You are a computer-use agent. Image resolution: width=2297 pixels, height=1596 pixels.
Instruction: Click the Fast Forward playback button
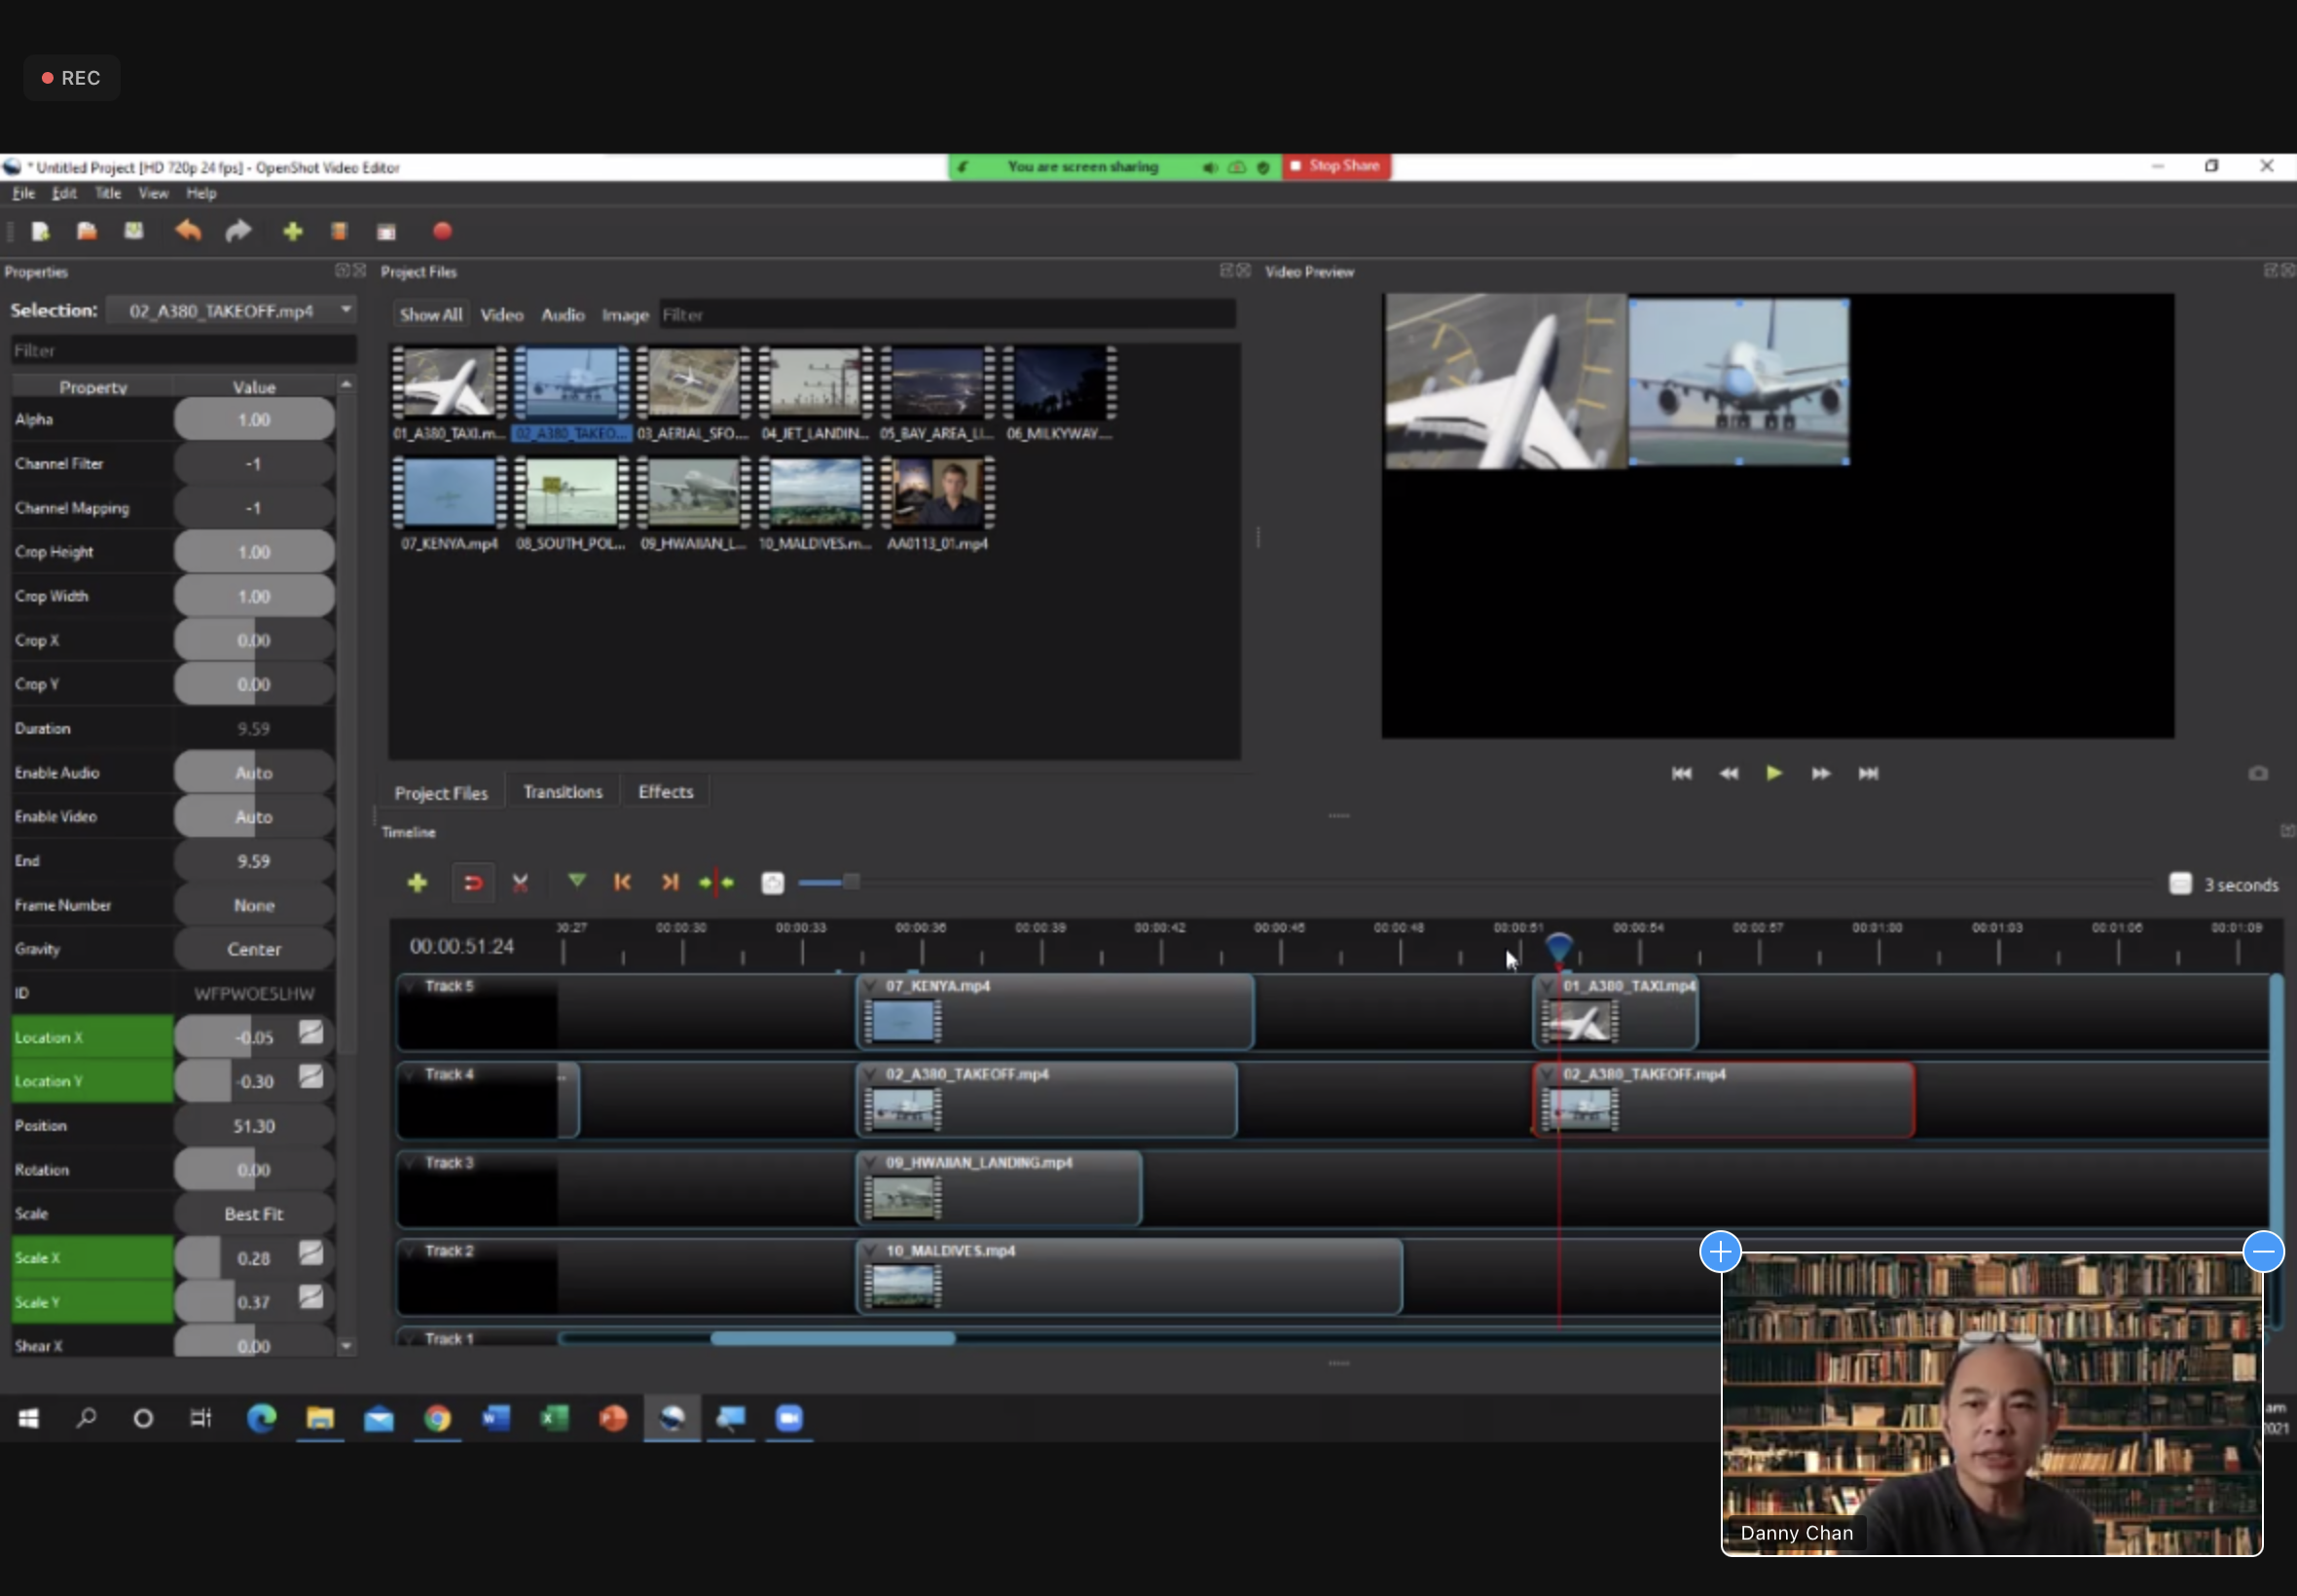coord(1821,774)
